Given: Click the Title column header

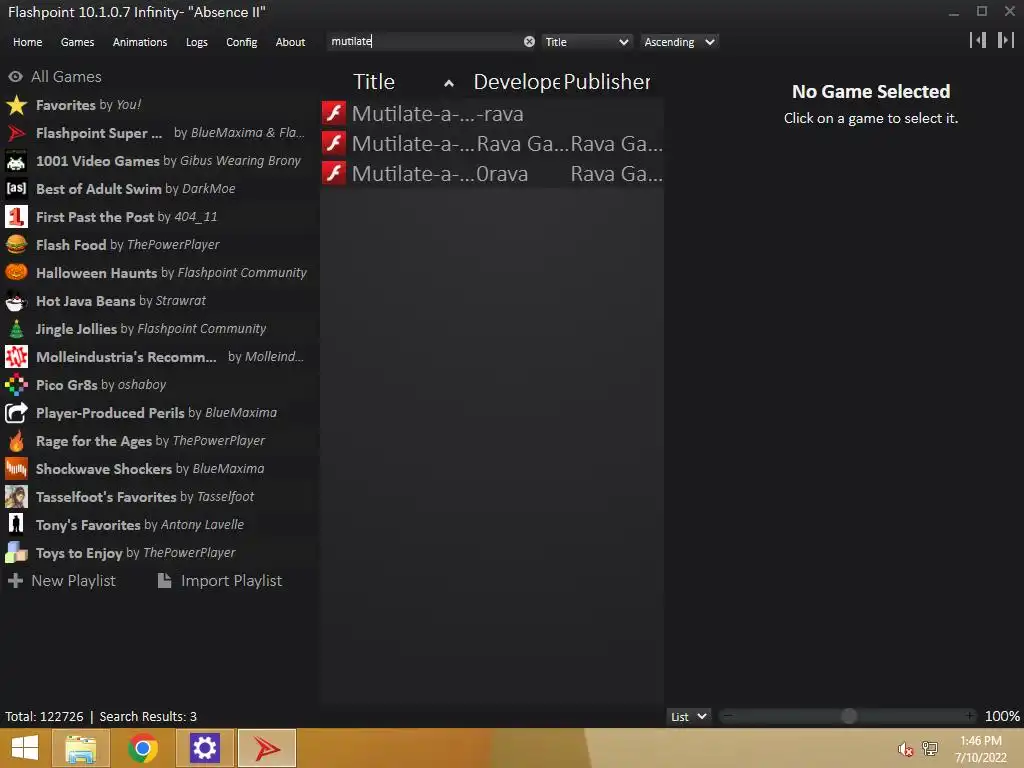Looking at the screenshot, I should pos(374,82).
